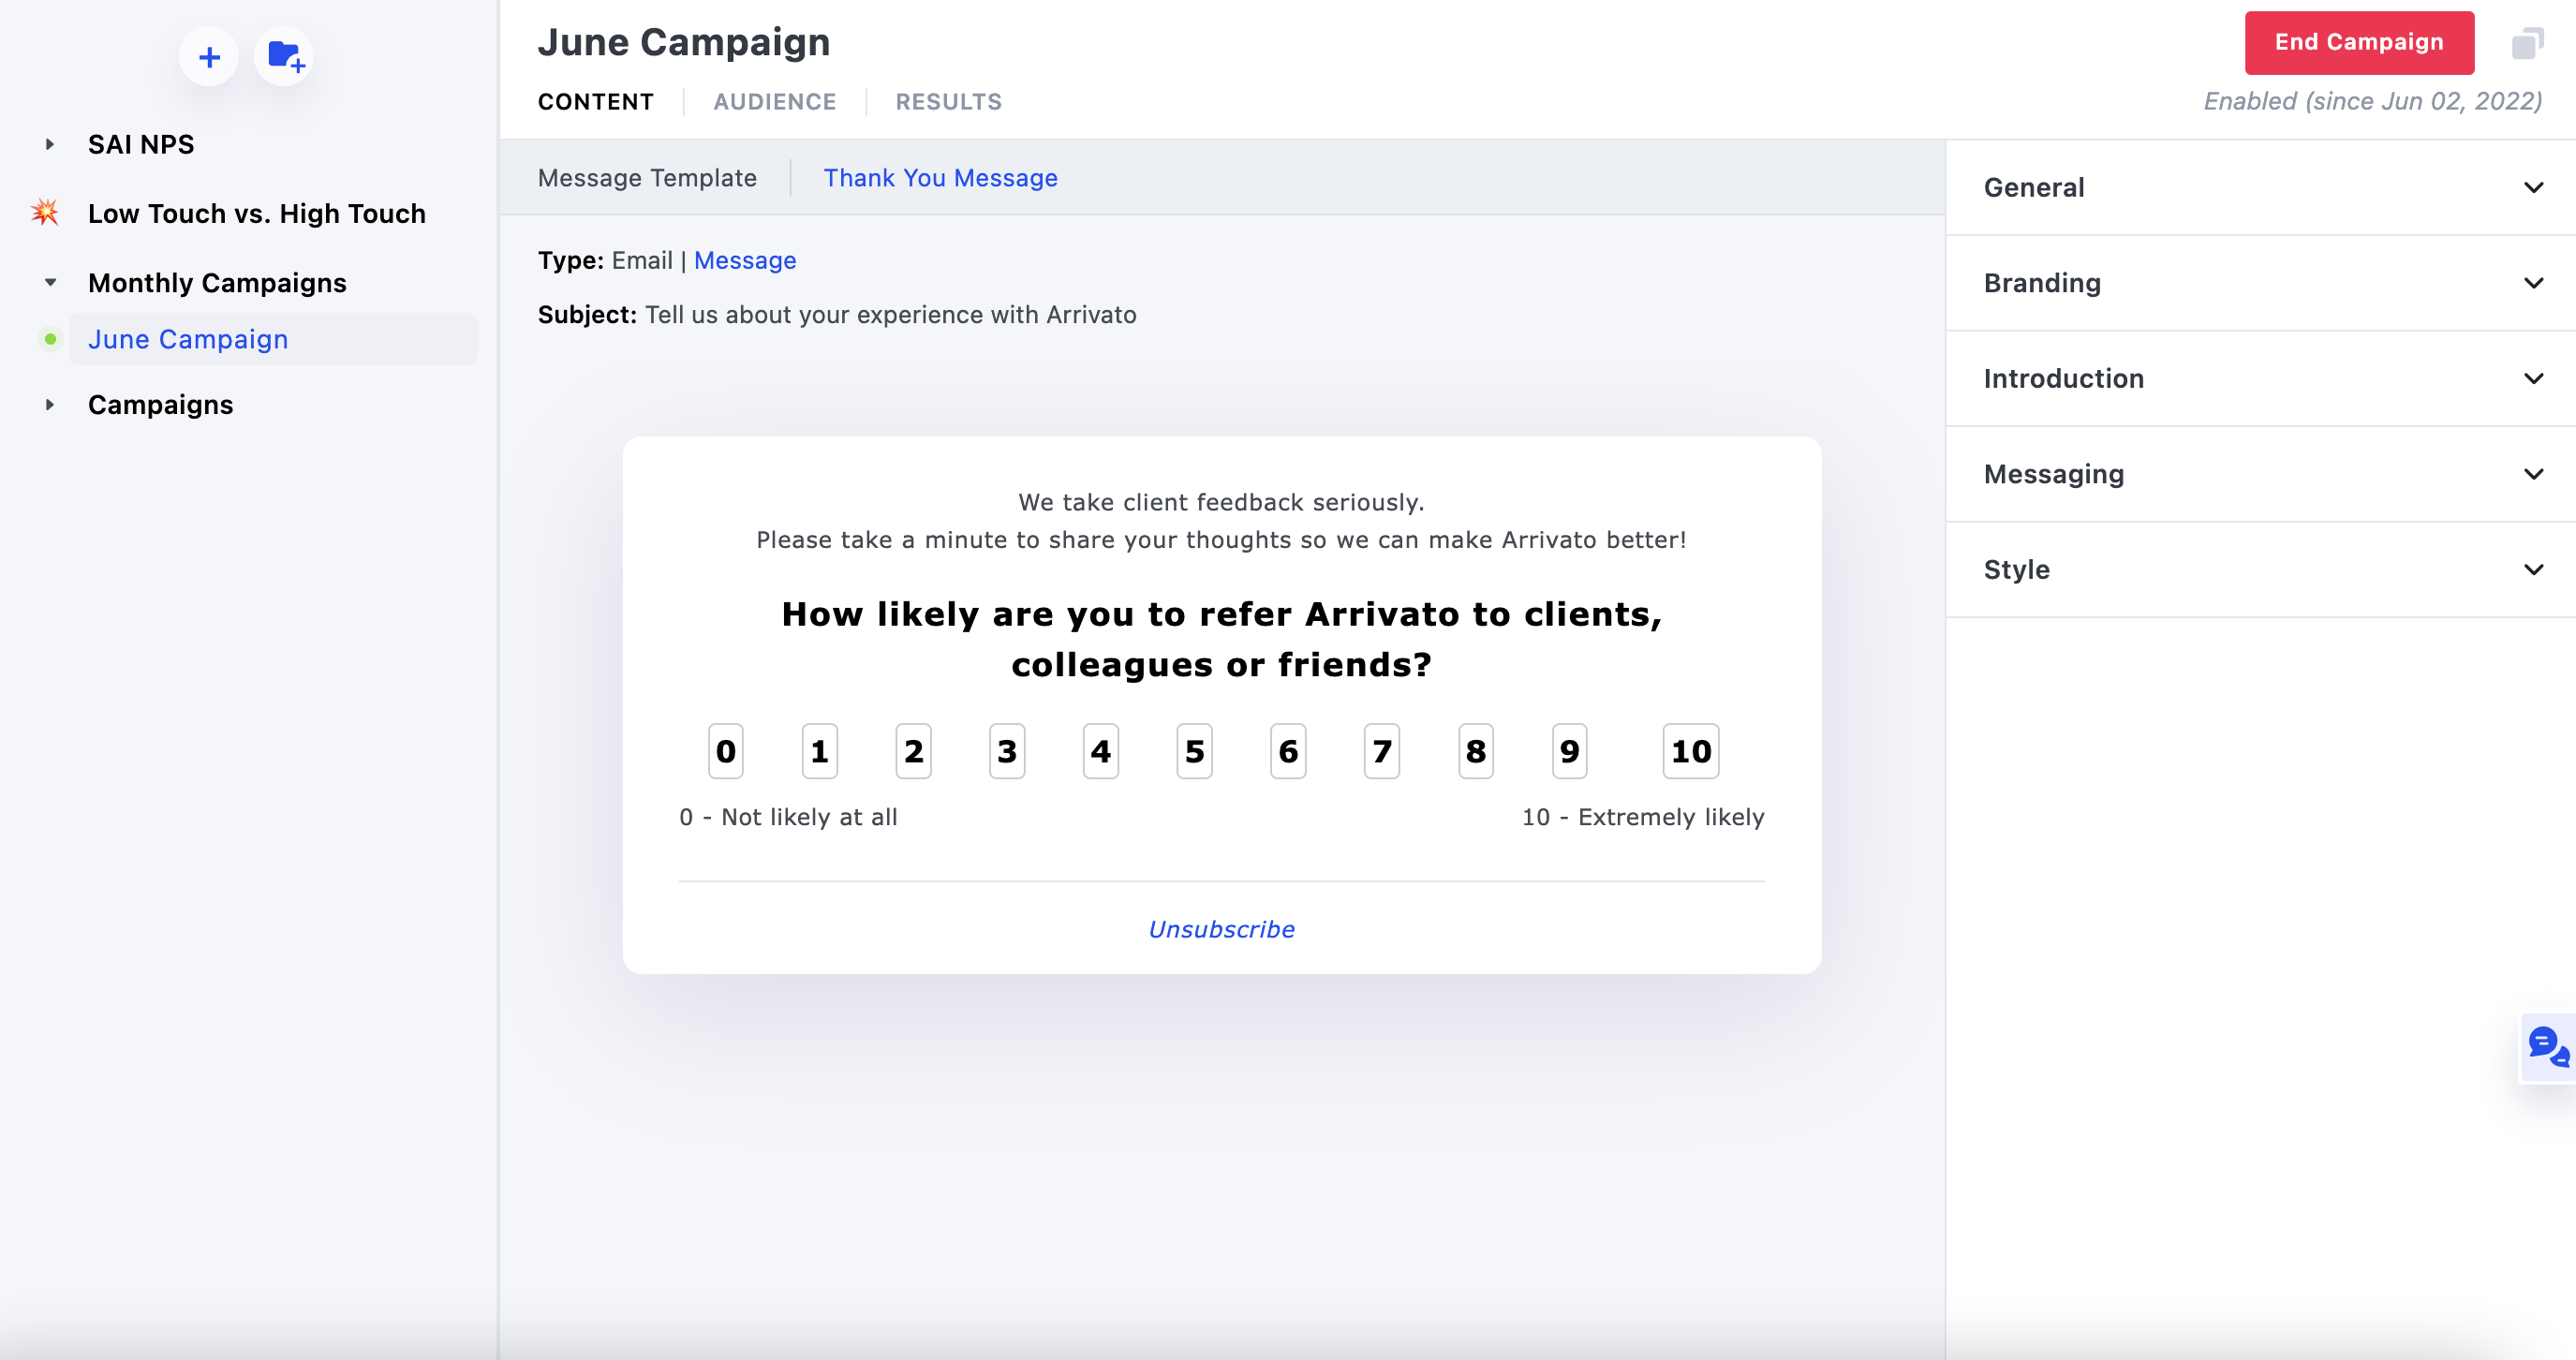Click the Message type link
Image resolution: width=2576 pixels, height=1360 pixels.
coord(745,261)
